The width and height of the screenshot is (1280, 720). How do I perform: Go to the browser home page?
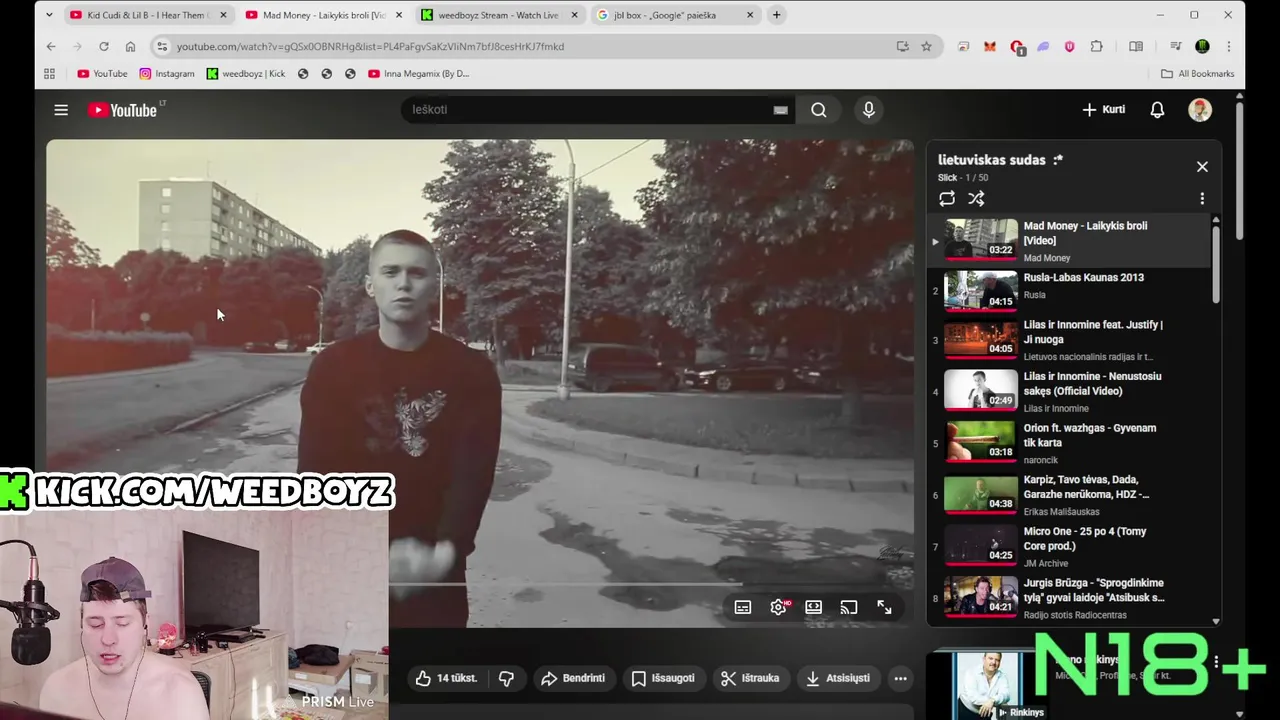(130, 46)
